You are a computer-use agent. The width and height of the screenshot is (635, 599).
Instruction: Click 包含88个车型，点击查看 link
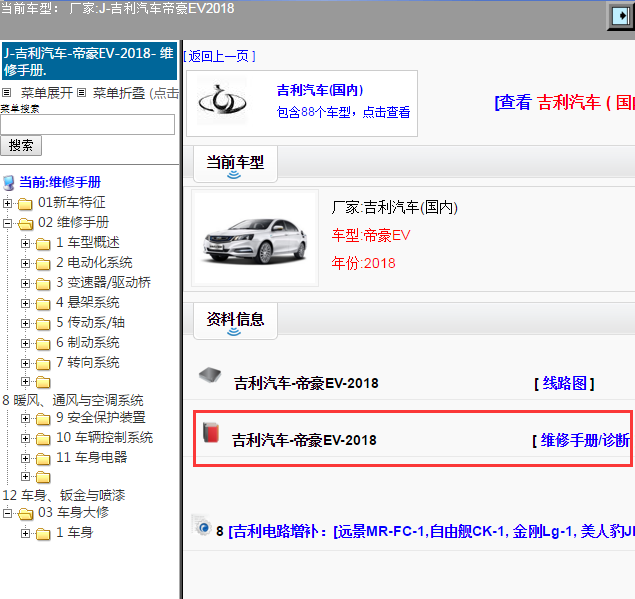(343, 112)
